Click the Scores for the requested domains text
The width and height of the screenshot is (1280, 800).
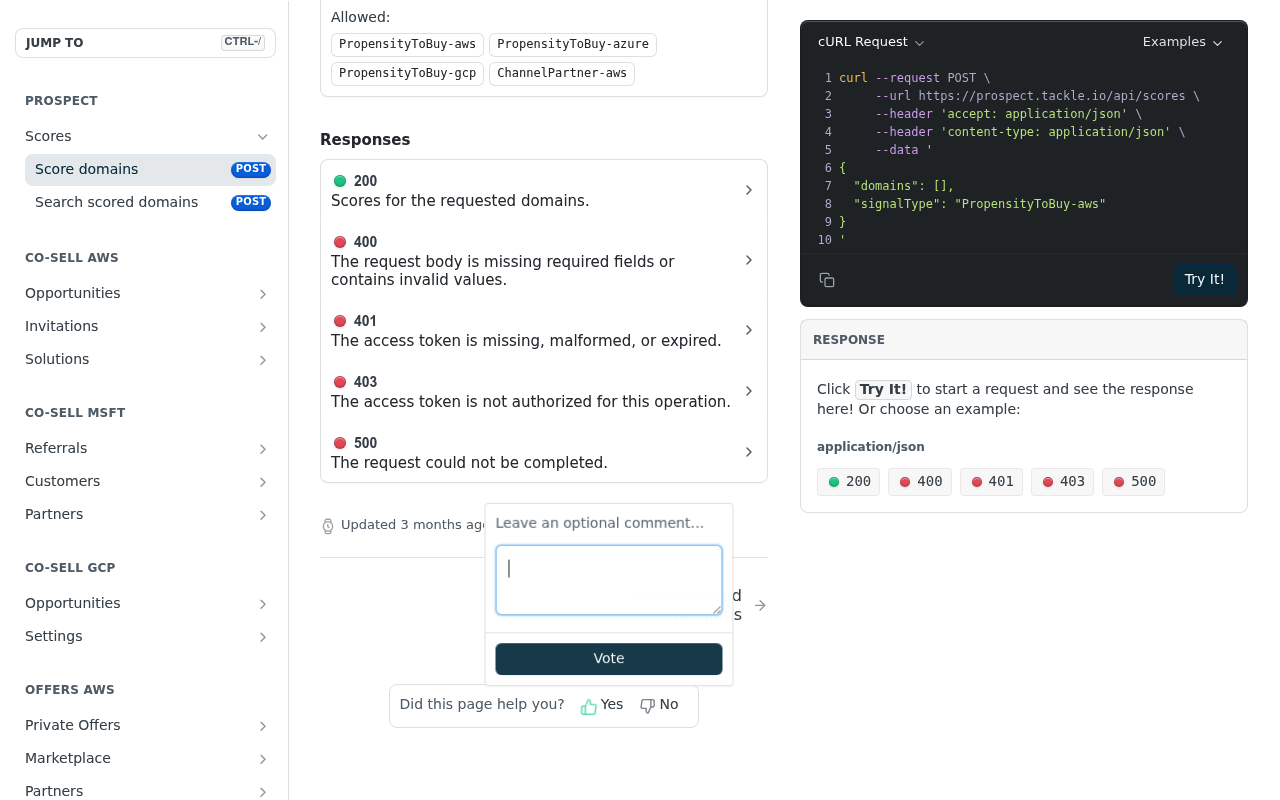460,201
